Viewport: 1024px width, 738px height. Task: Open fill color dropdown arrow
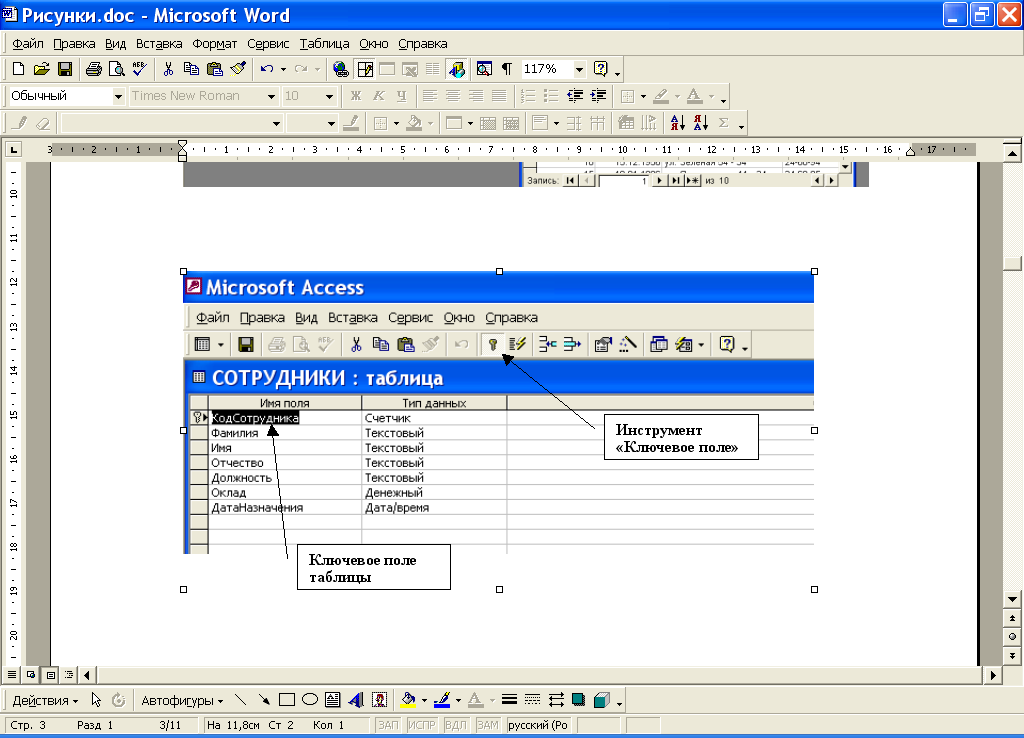point(424,701)
